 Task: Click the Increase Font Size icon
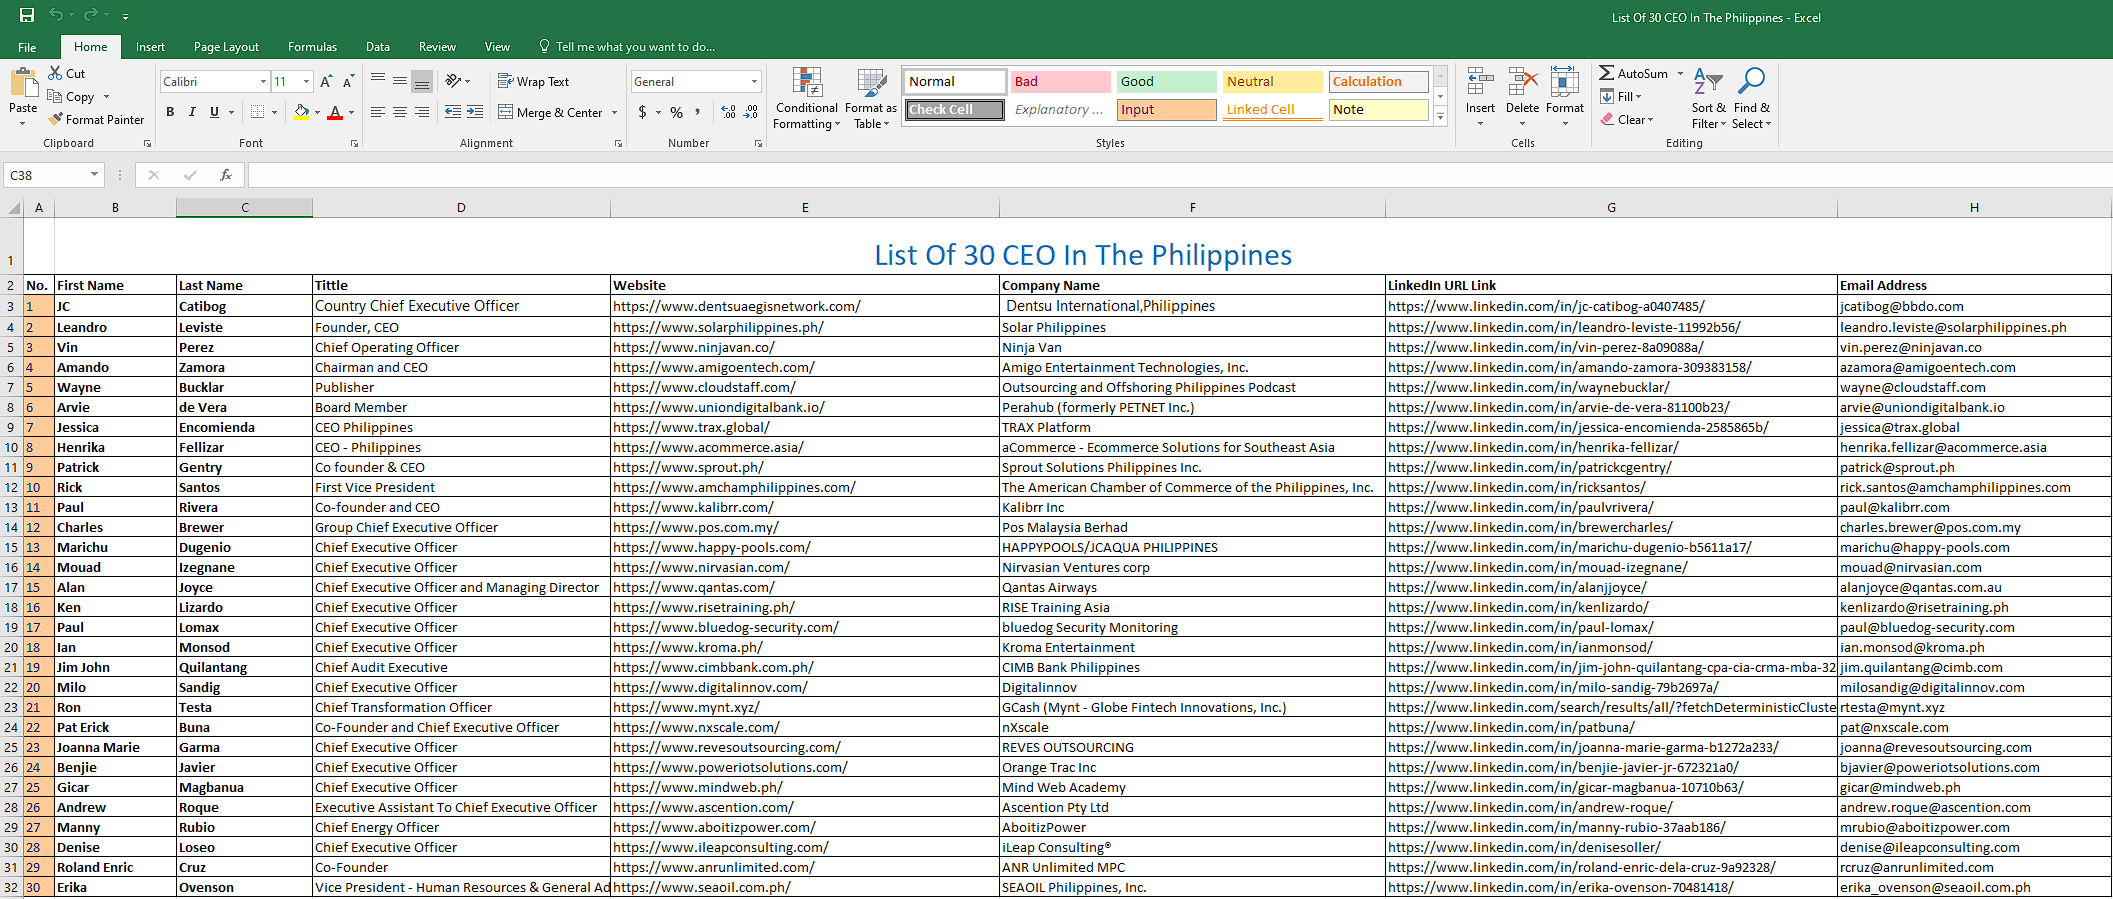pyautogui.click(x=326, y=82)
